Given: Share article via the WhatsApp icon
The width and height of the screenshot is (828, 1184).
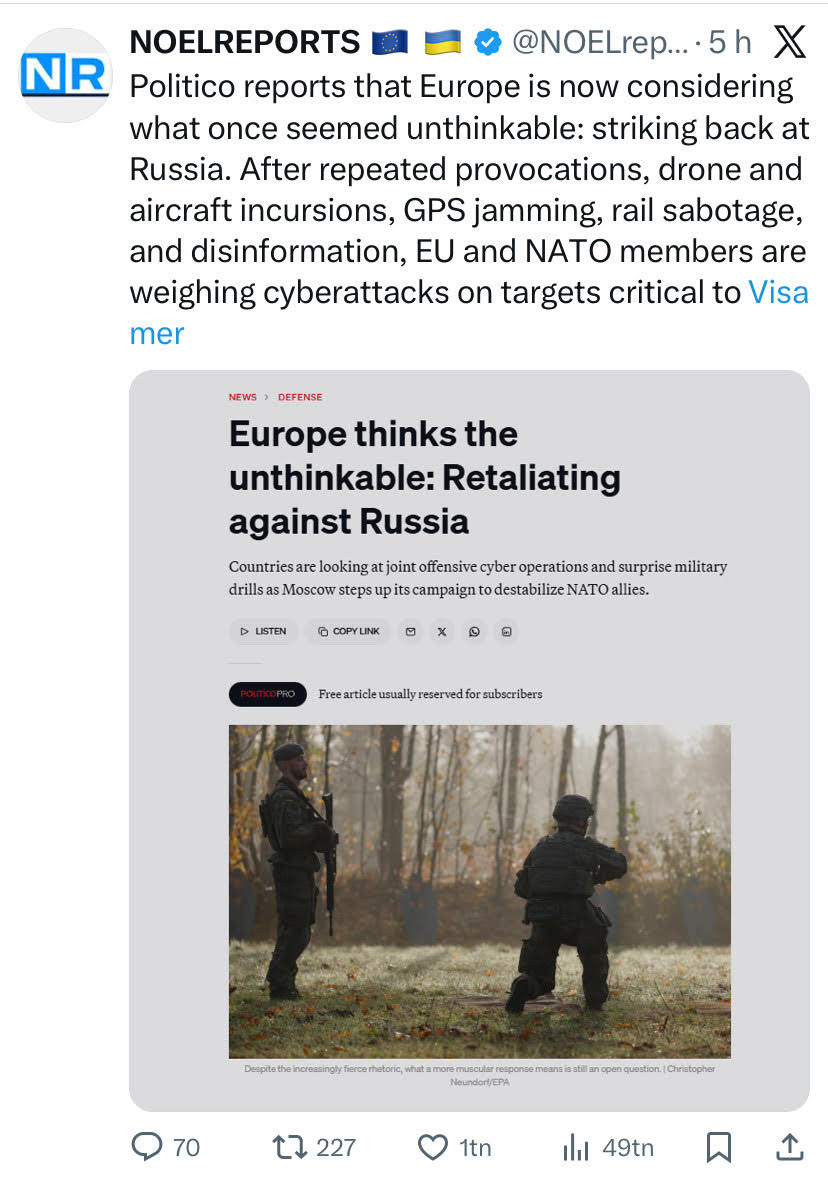Looking at the screenshot, I should pyautogui.click(x=474, y=631).
